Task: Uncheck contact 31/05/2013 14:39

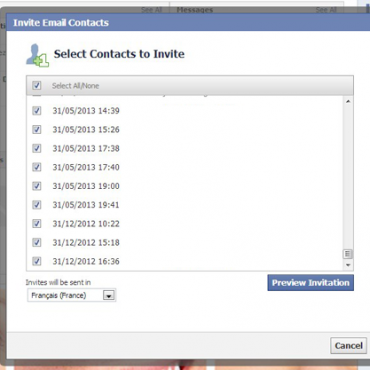Action: [x=37, y=111]
